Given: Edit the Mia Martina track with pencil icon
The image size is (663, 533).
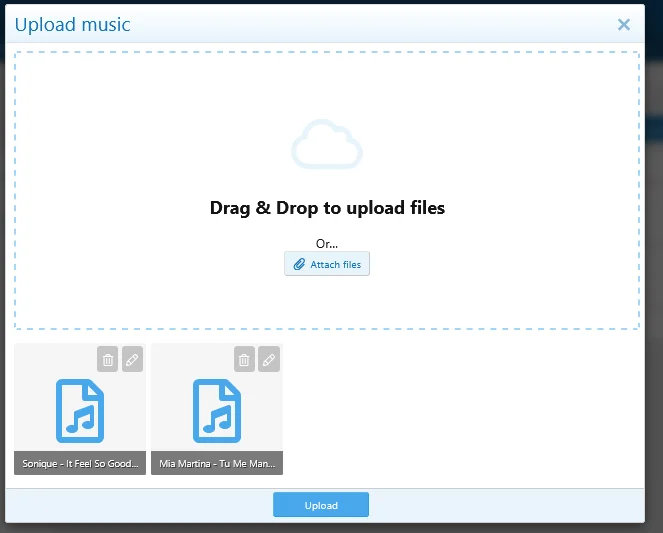Looking at the screenshot, I should (x=269, y=359).
